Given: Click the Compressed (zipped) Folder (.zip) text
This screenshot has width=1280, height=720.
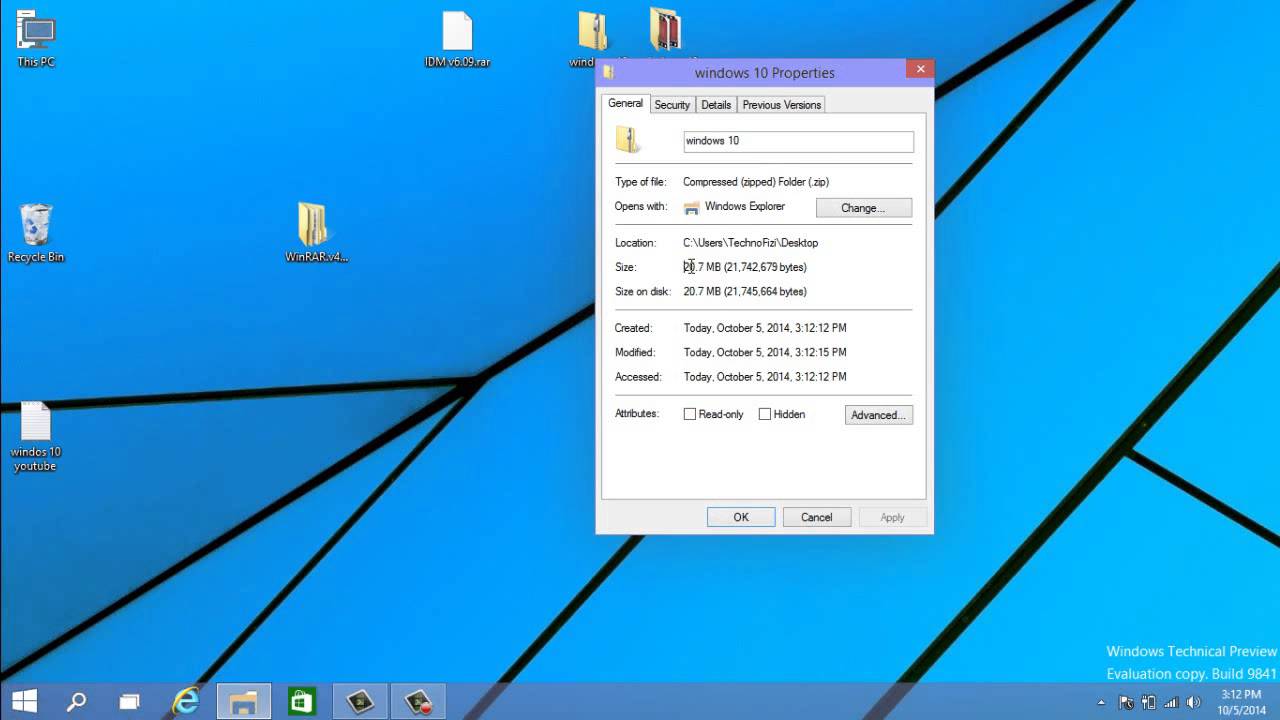Looking at the screenshot, I should coord(756,182).
